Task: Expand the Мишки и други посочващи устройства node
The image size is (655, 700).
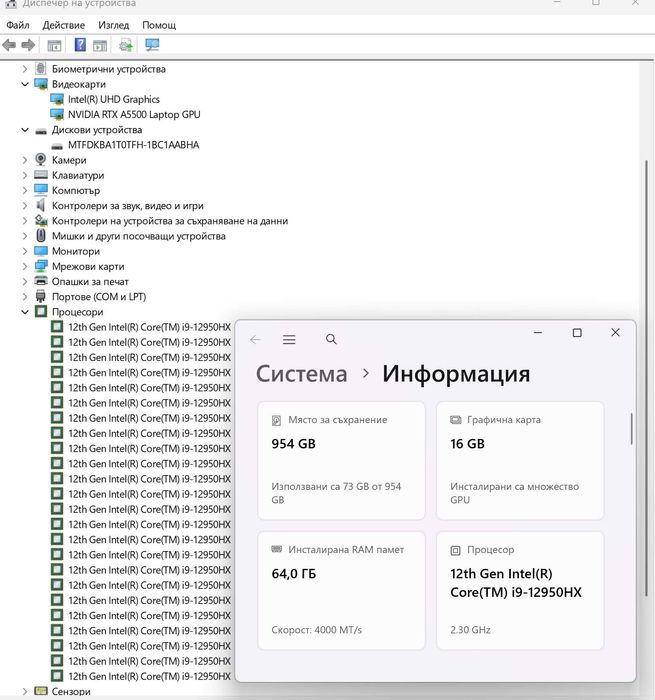Action: (x=25, y=236)
